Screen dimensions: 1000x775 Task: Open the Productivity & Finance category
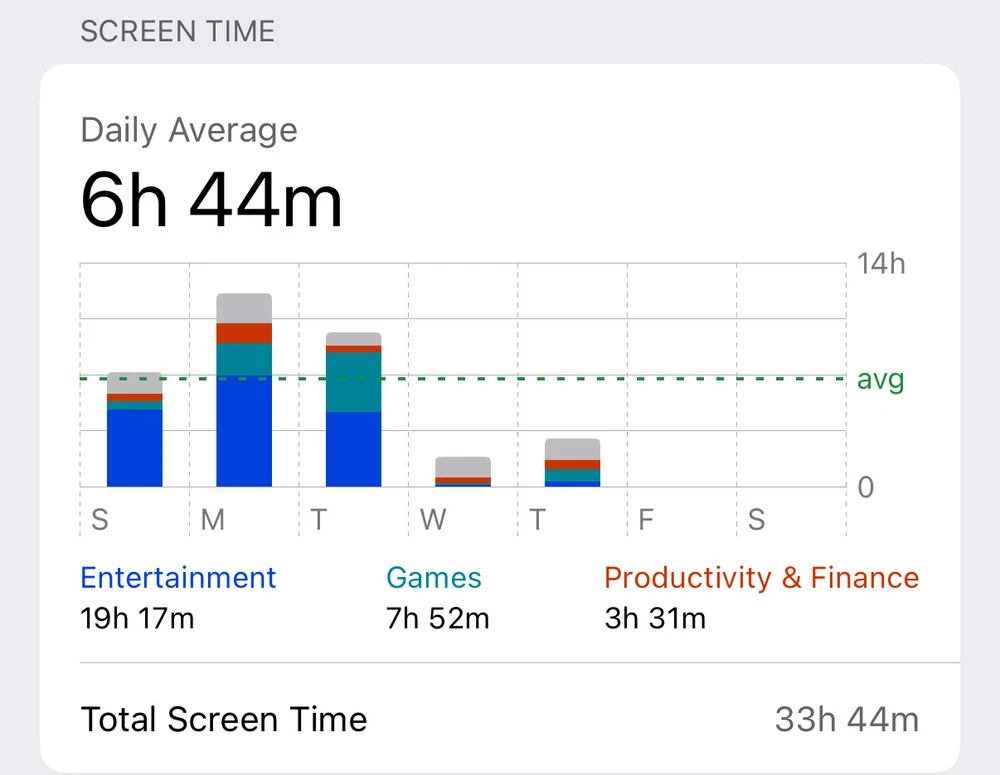point(761,578)
